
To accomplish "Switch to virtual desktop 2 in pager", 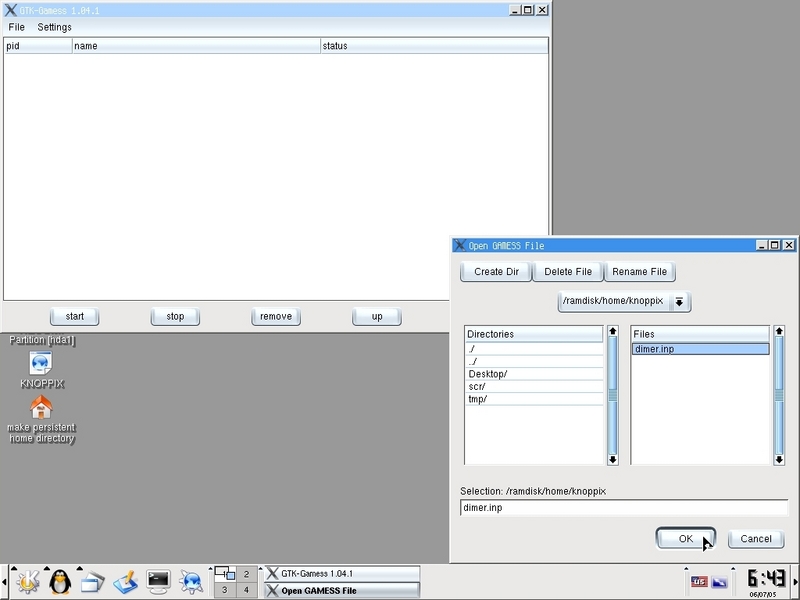I will point(246,574).
